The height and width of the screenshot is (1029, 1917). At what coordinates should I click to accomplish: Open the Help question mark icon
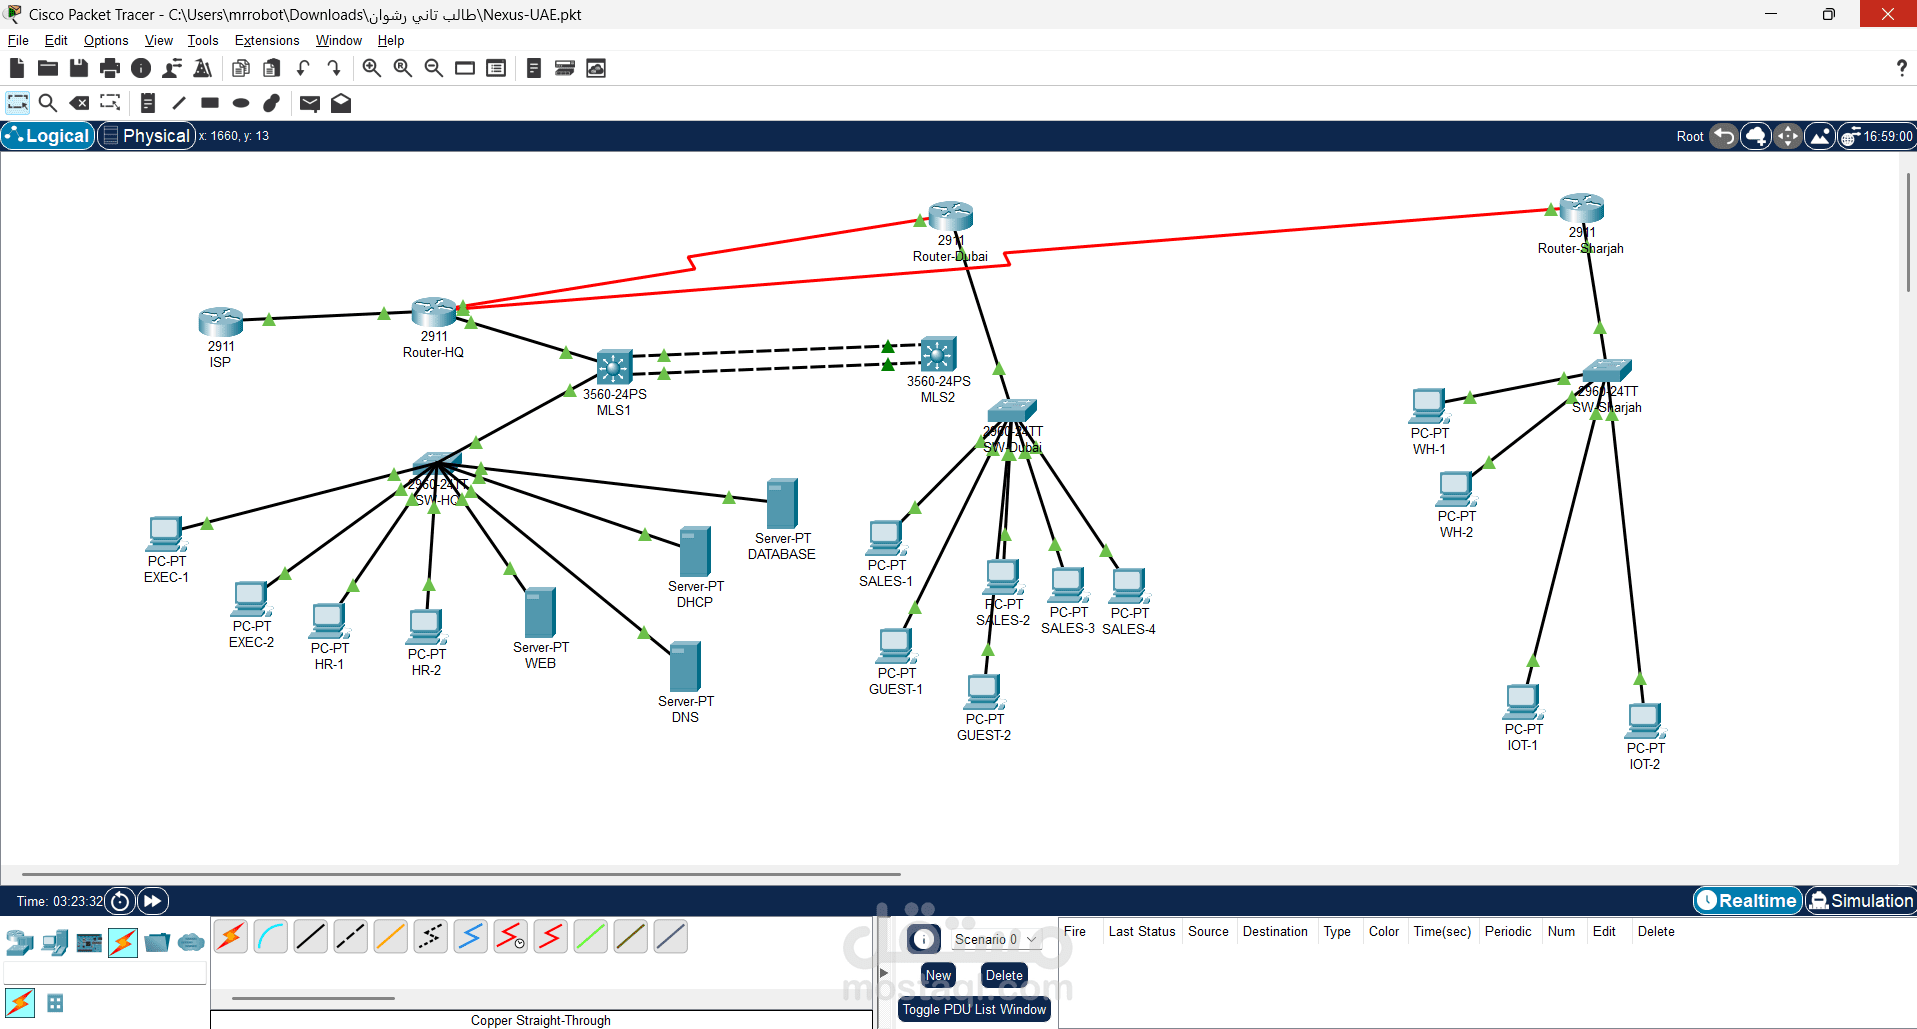1901,68
